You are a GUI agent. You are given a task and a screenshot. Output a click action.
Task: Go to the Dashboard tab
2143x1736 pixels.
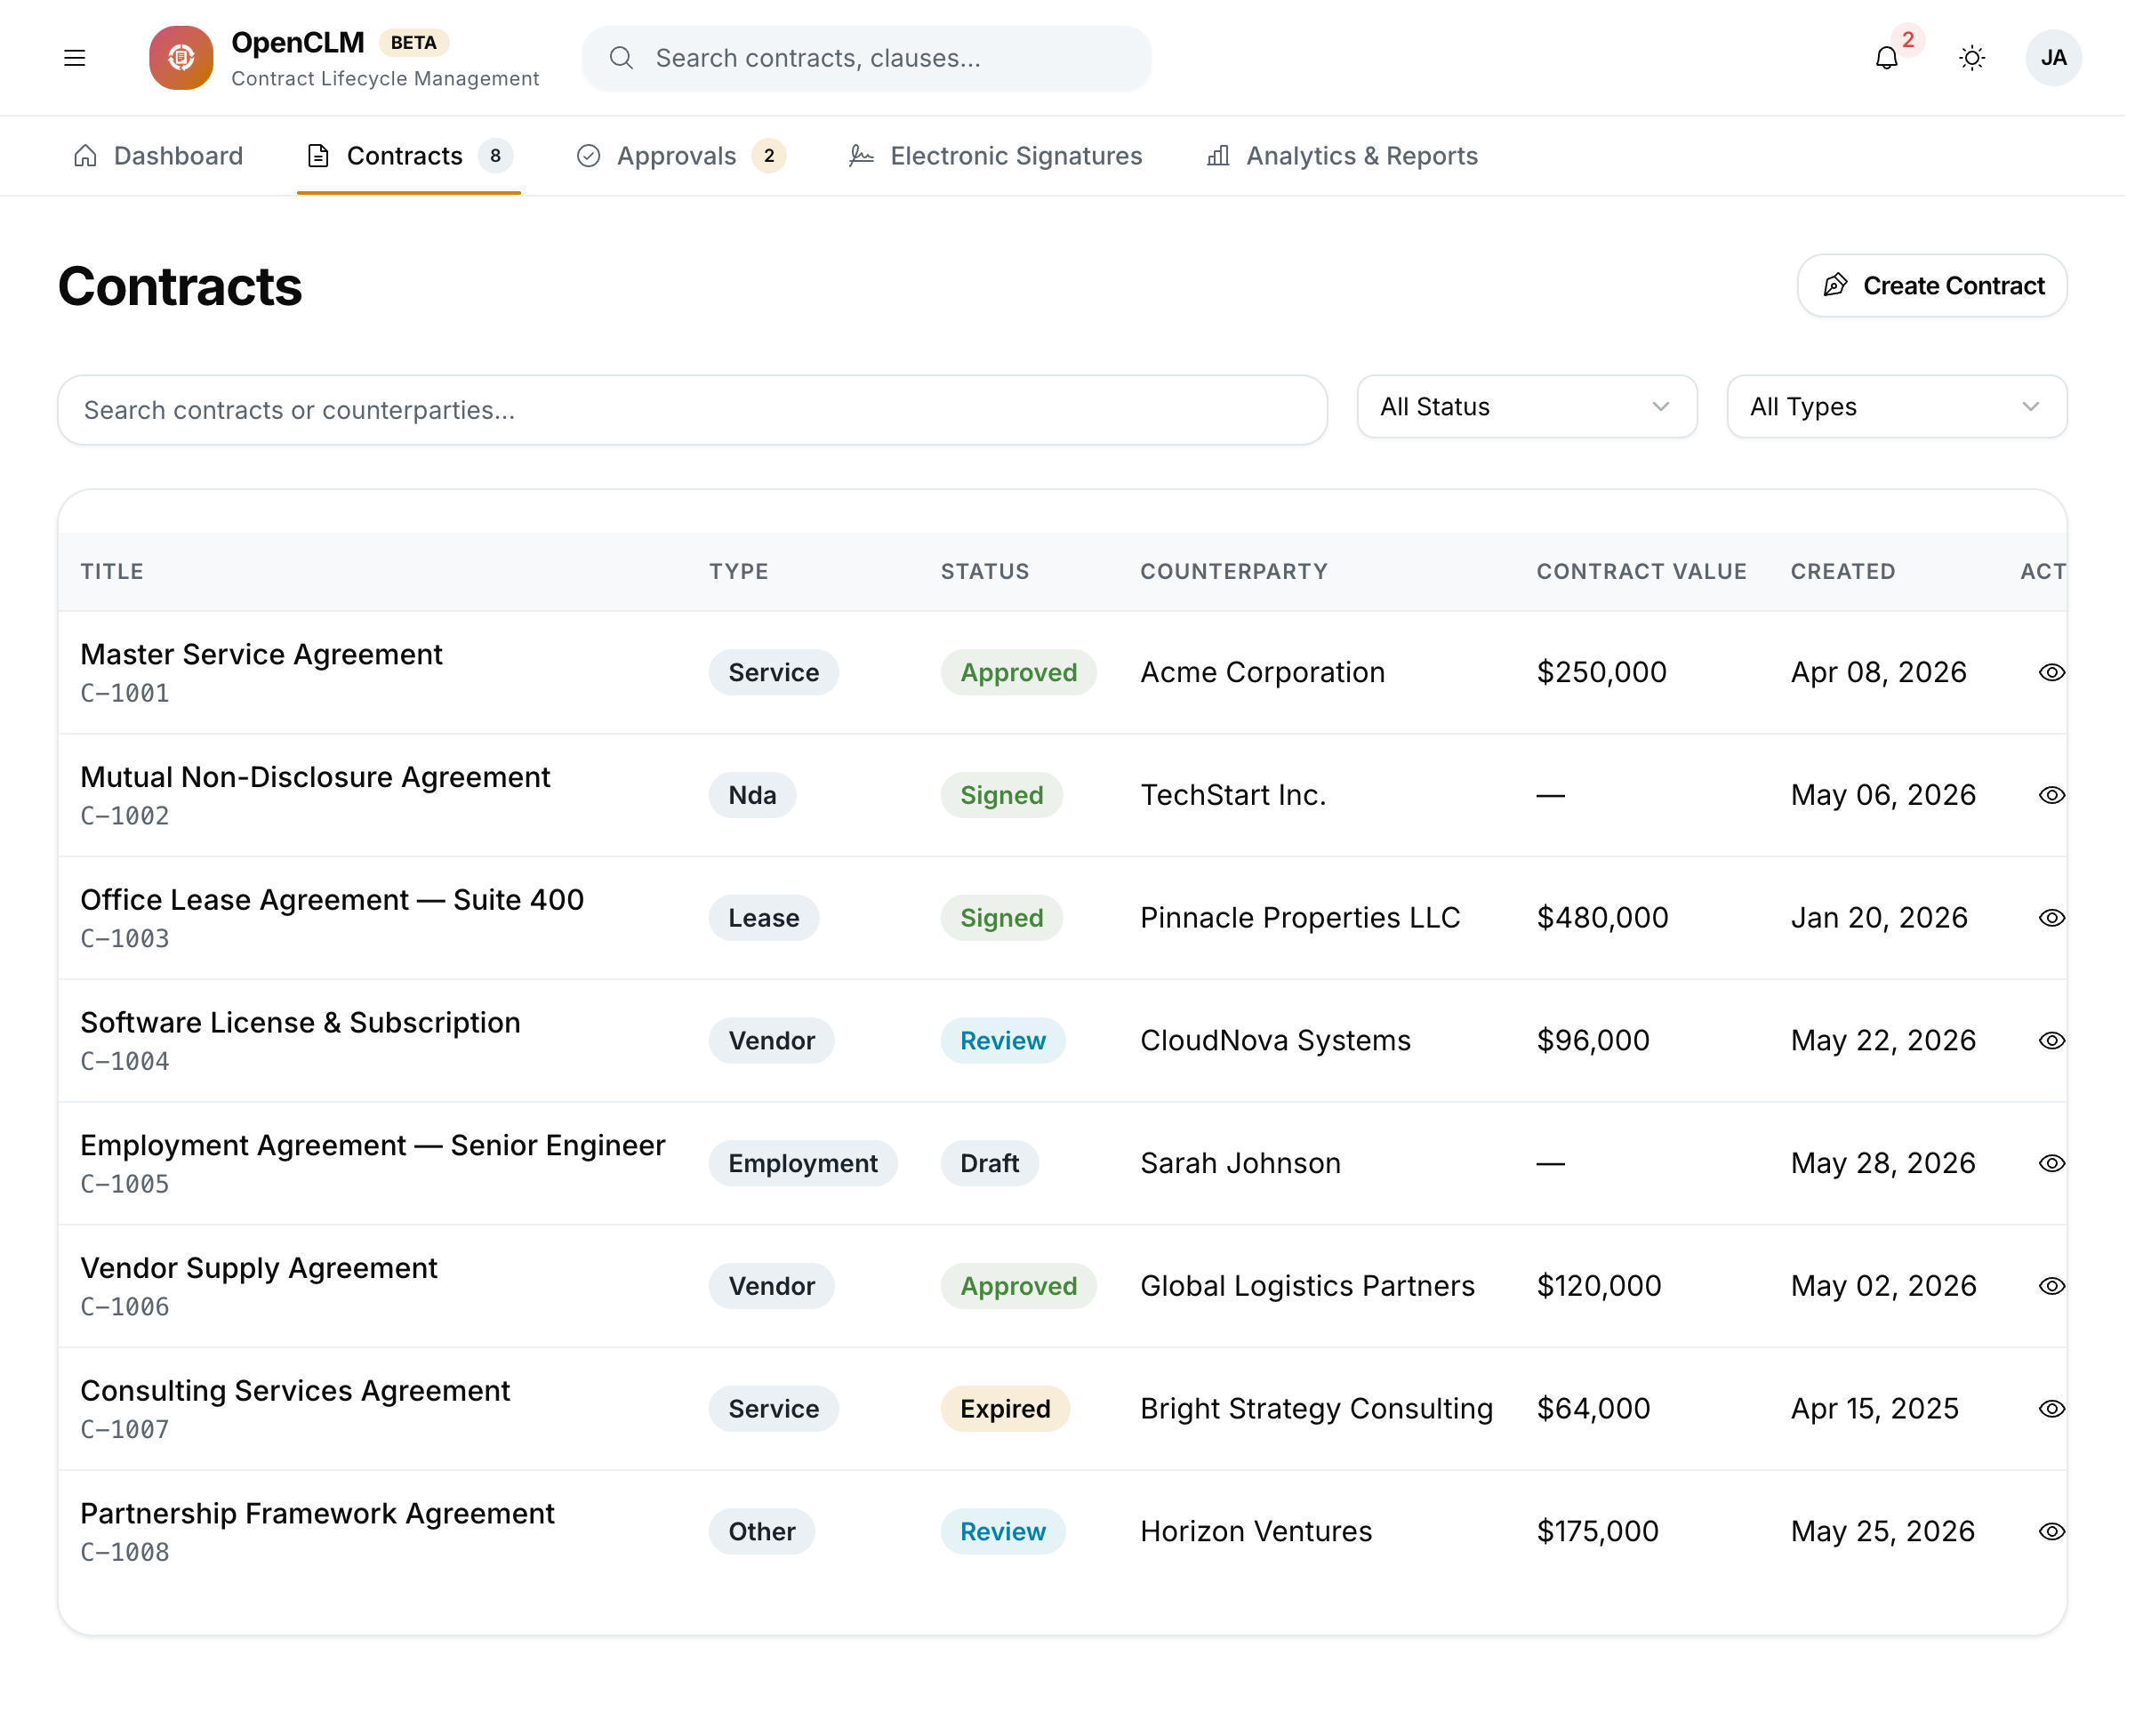tap(158, 156)
